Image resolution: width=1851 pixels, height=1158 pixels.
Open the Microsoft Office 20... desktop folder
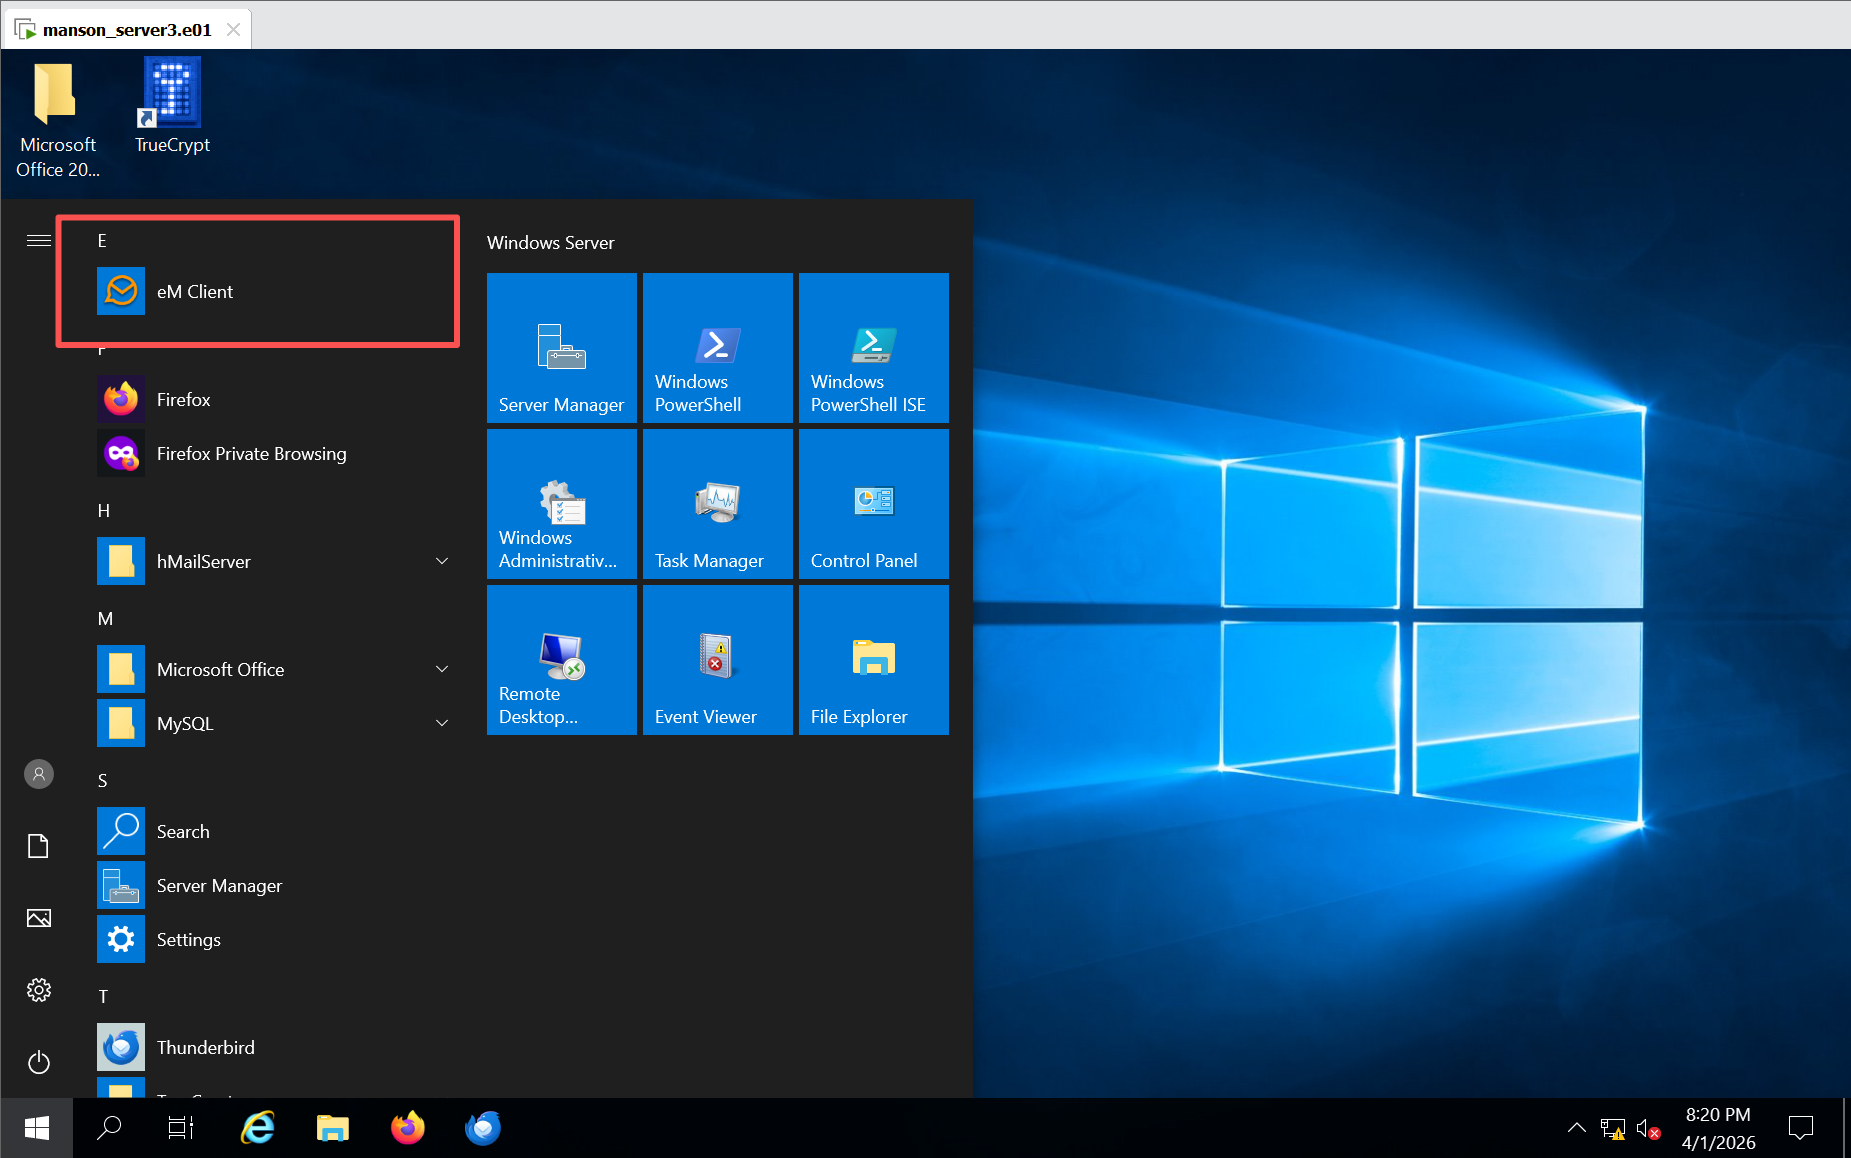(x=57, y=120)
